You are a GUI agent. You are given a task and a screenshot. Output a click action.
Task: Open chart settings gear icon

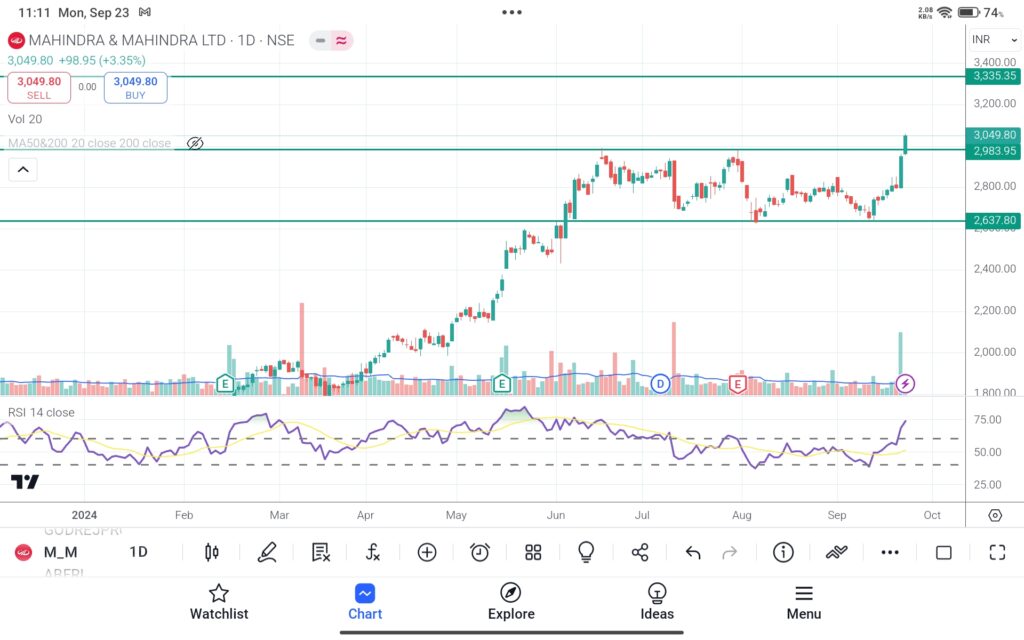[995, 515]
